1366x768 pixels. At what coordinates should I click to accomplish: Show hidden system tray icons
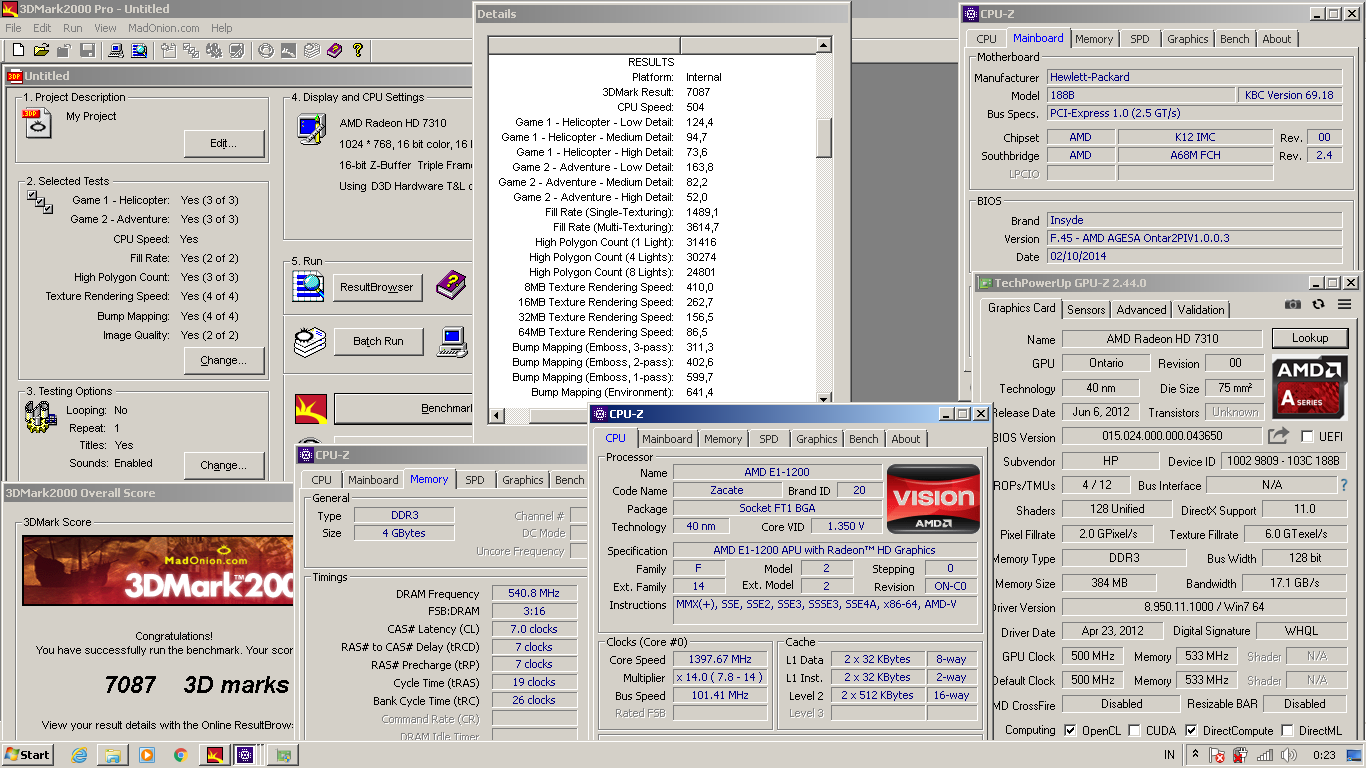1194,755
